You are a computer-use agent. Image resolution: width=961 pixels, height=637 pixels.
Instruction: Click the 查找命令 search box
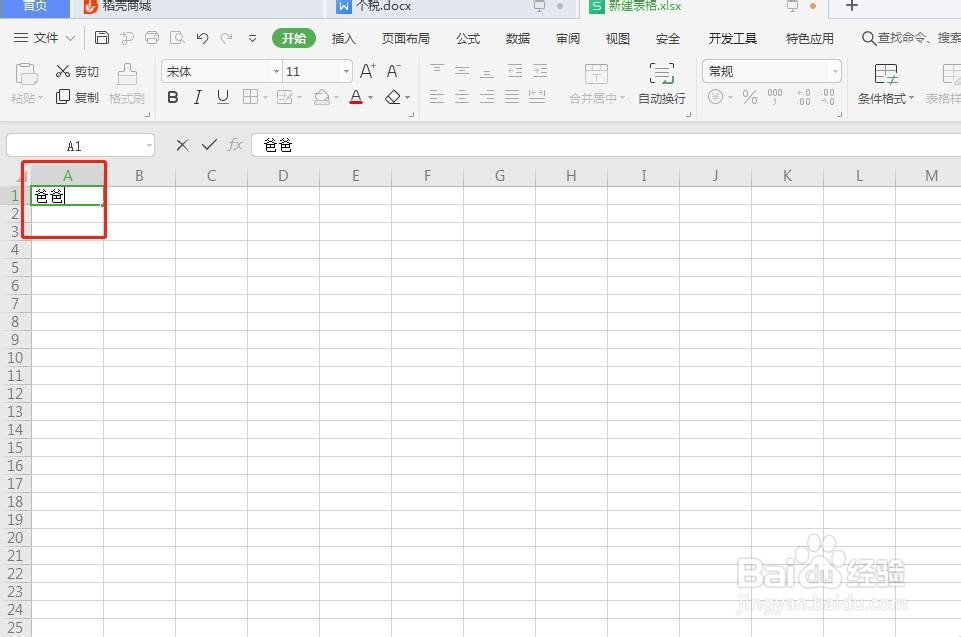pyautogui.click(x=911, y=38)
